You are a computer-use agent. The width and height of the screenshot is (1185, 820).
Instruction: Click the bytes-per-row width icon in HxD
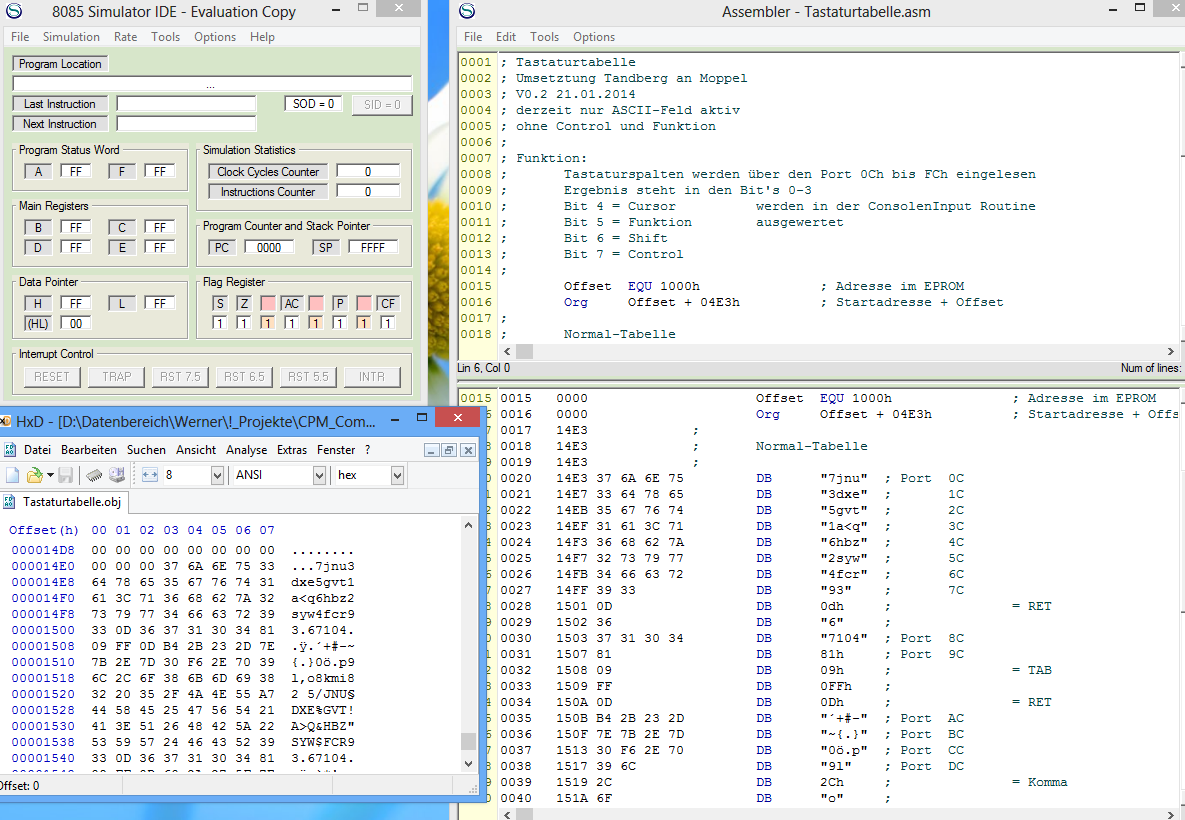tap(151, 475)
